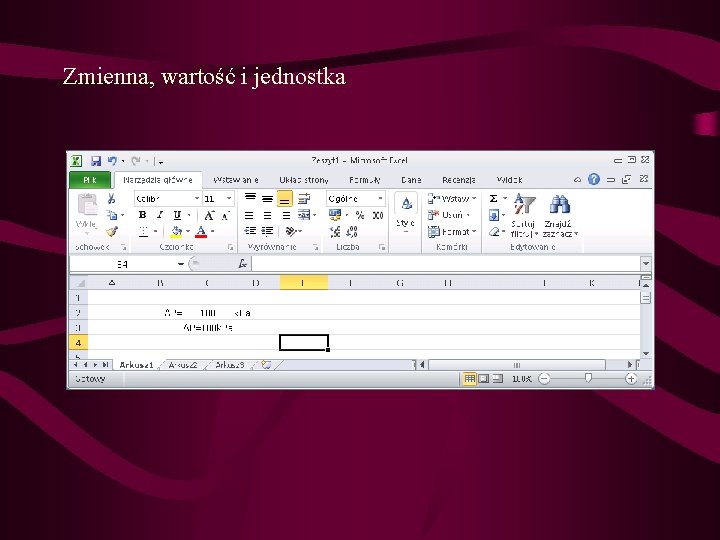Align cell text to the left

[249, 215]
